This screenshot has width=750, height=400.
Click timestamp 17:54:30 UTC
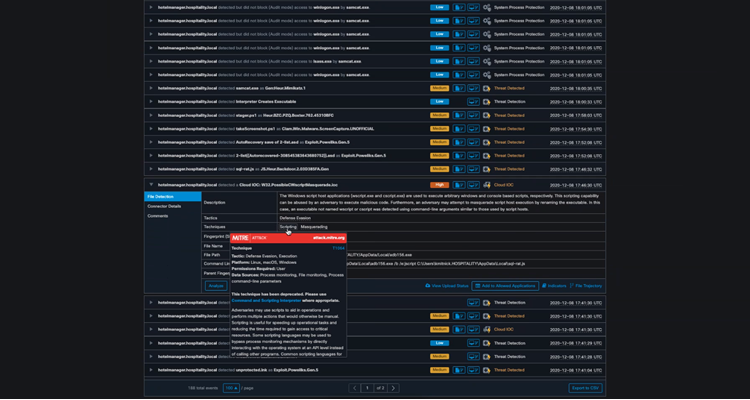[x=575, y=129]
